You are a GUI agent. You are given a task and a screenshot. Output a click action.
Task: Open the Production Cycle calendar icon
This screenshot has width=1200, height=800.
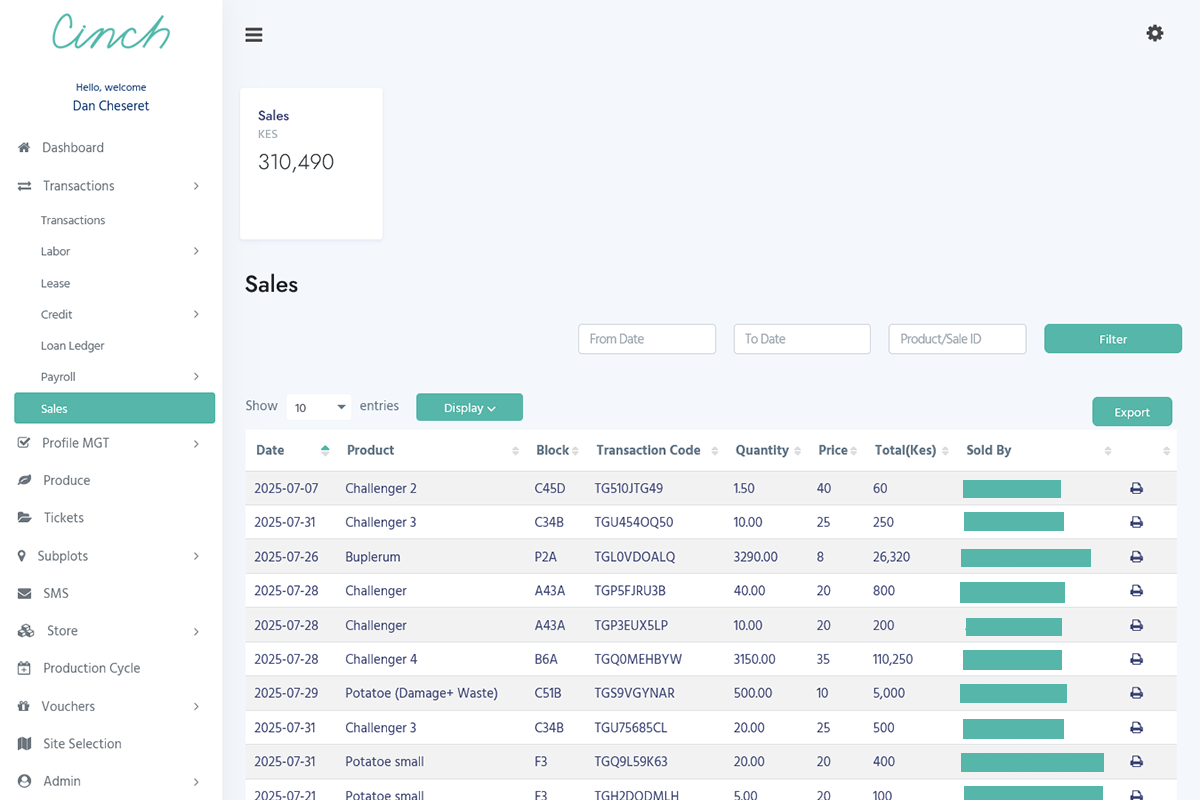22,668
